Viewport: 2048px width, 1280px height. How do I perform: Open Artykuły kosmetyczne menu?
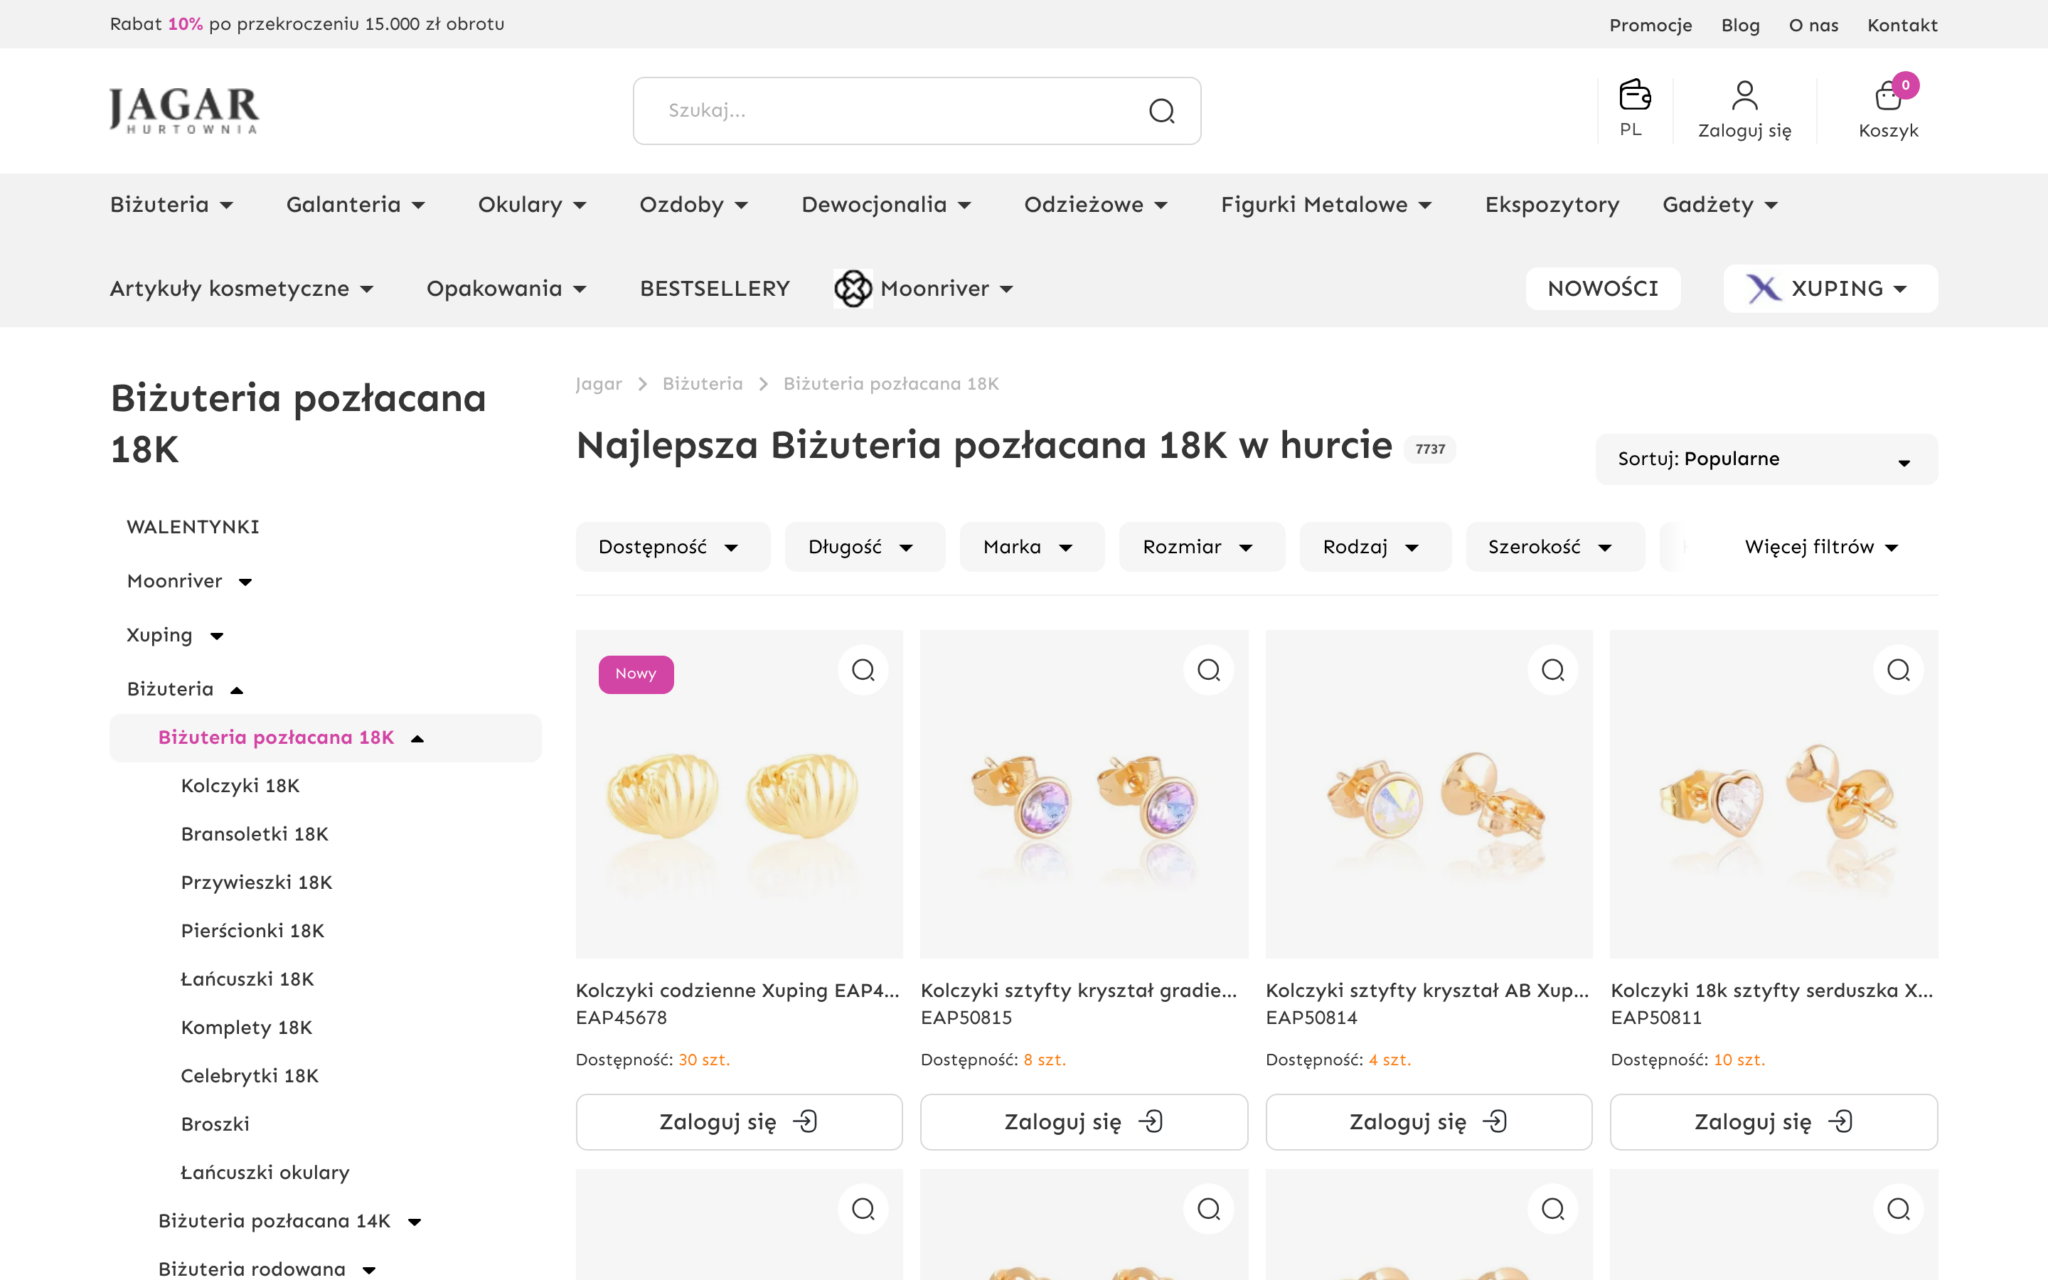coord(242,289)
